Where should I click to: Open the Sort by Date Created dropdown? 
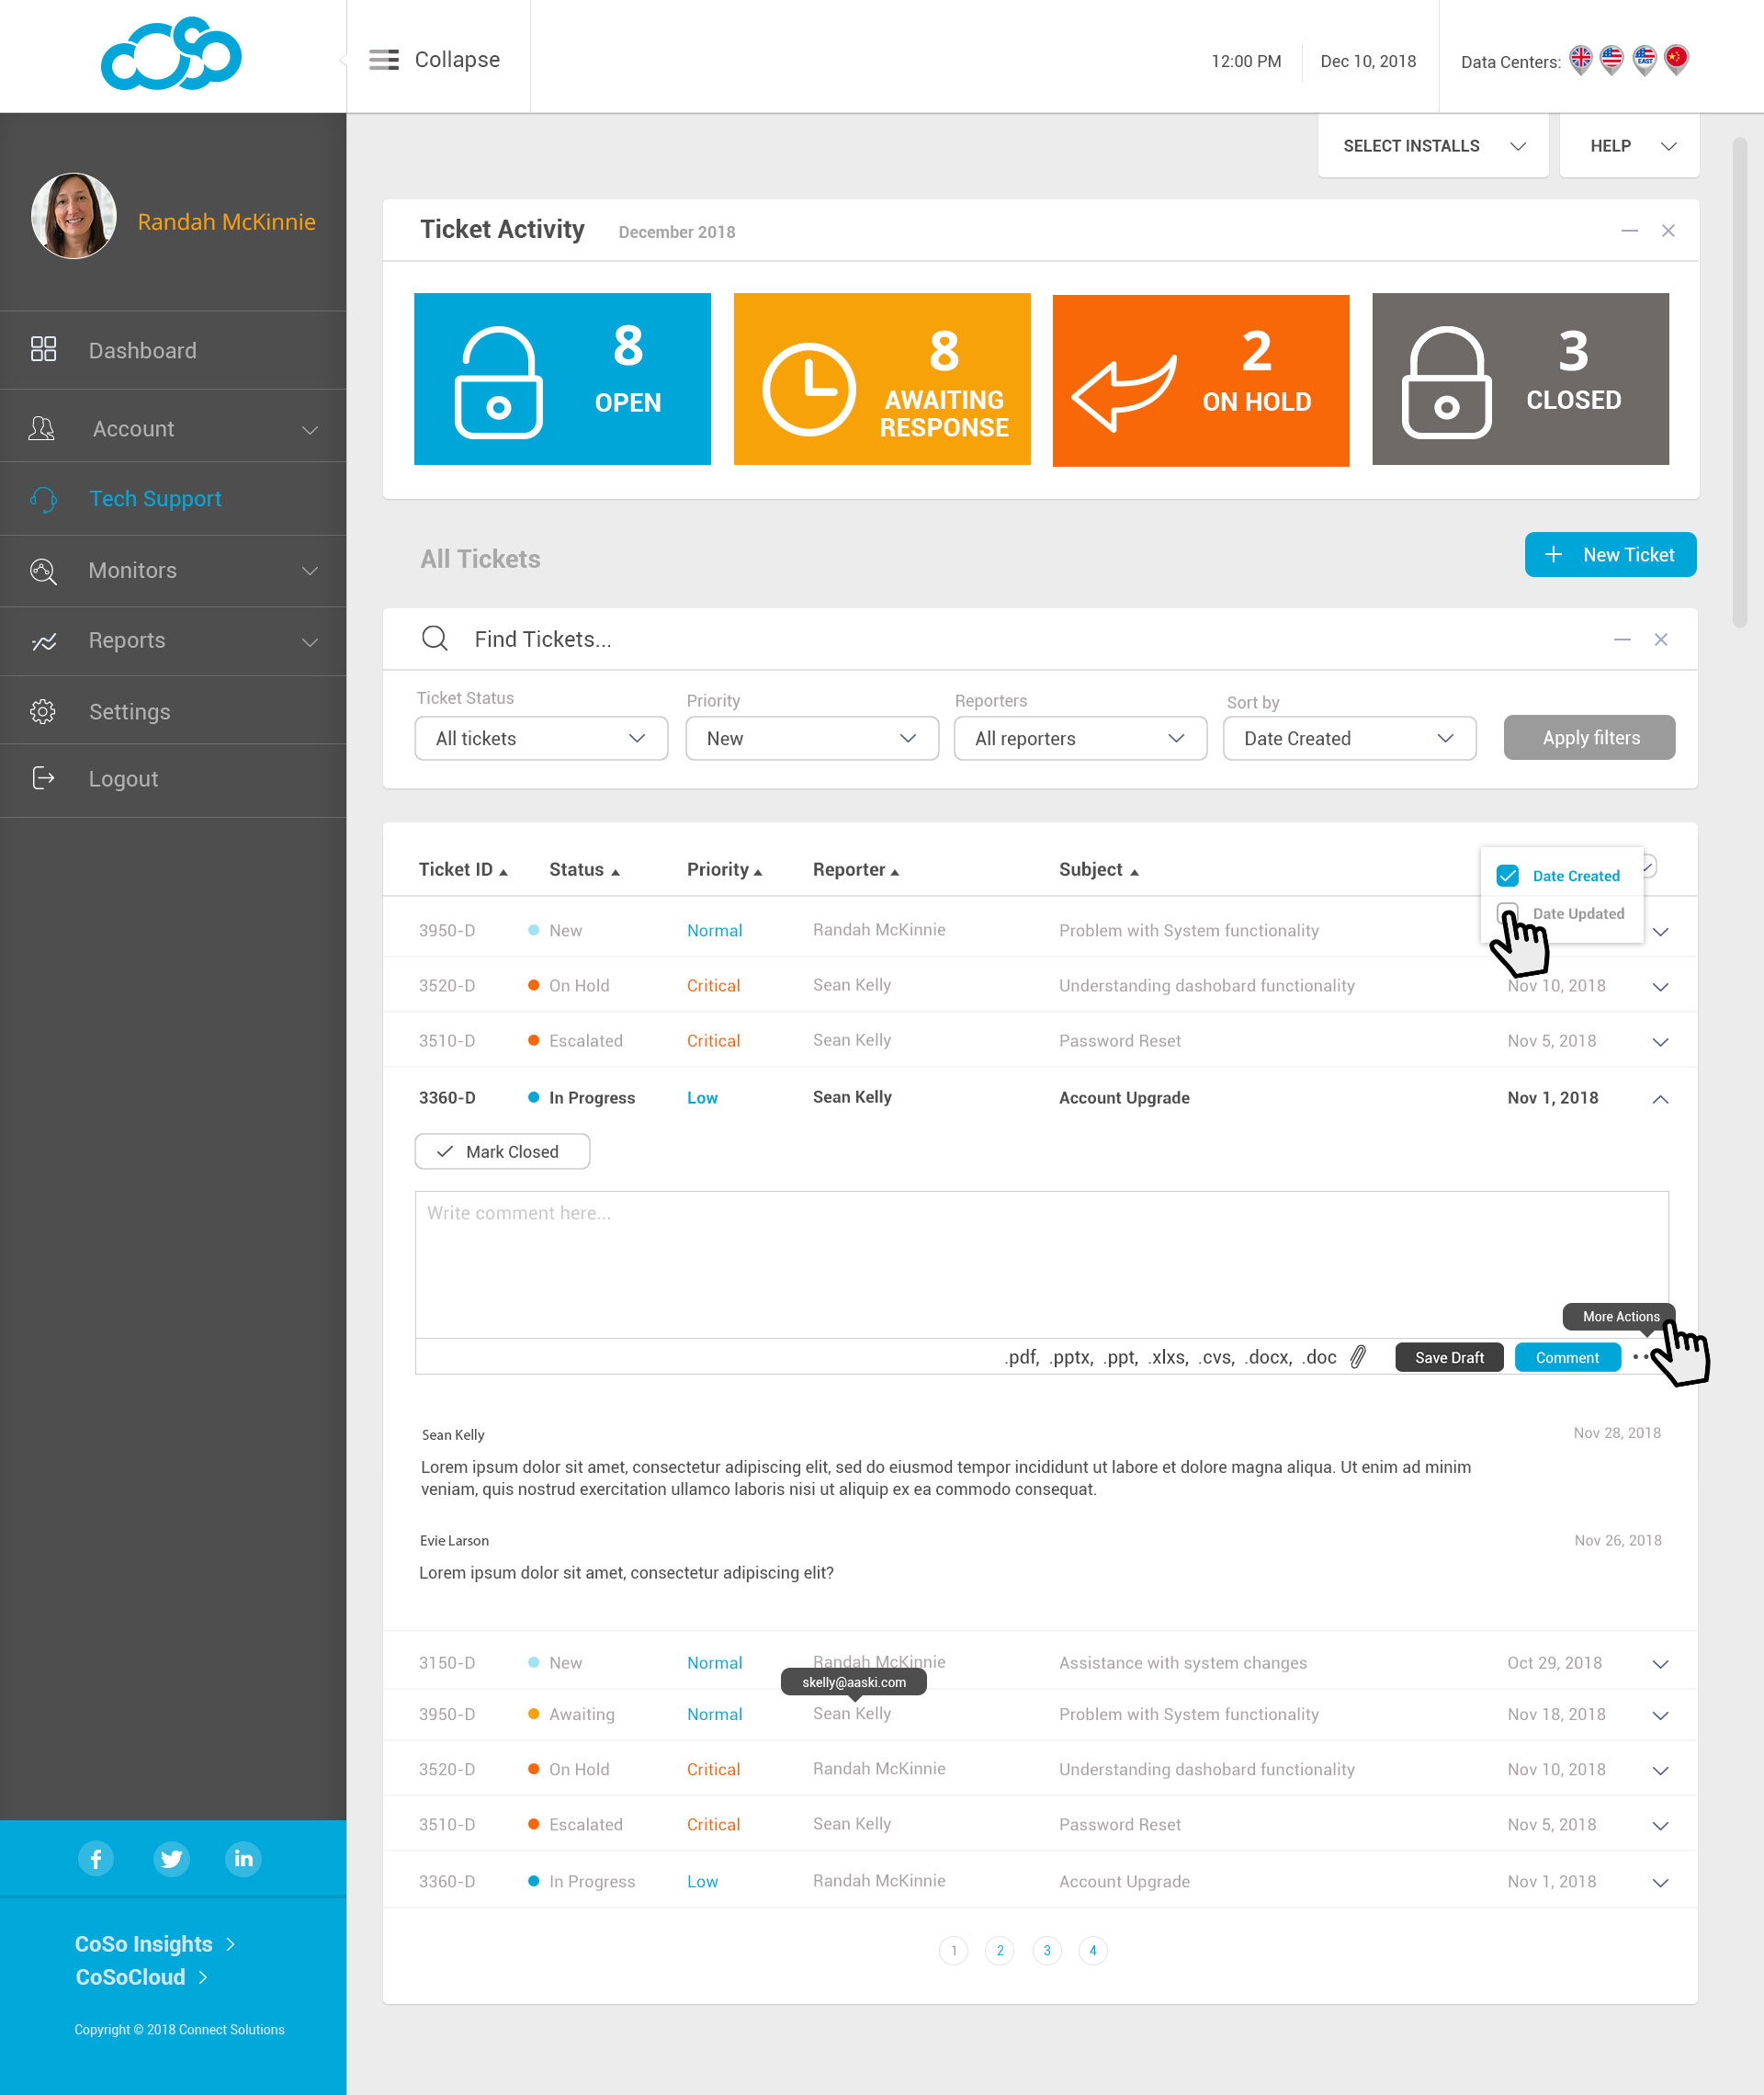click(1349, 738)
